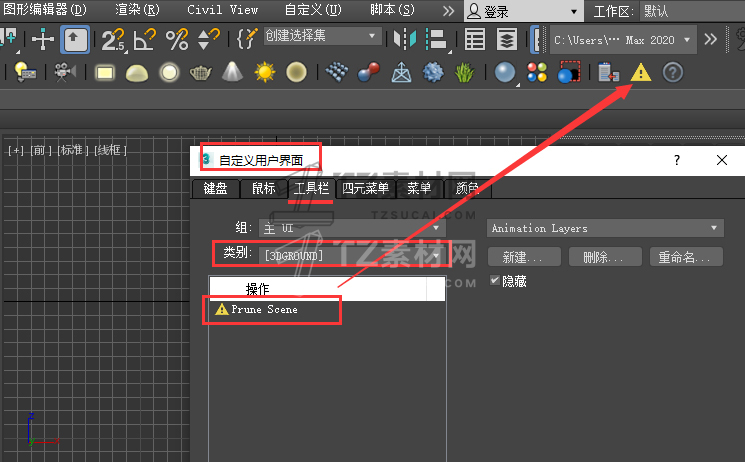Click the red and blue molecule icon

point(369,72)
